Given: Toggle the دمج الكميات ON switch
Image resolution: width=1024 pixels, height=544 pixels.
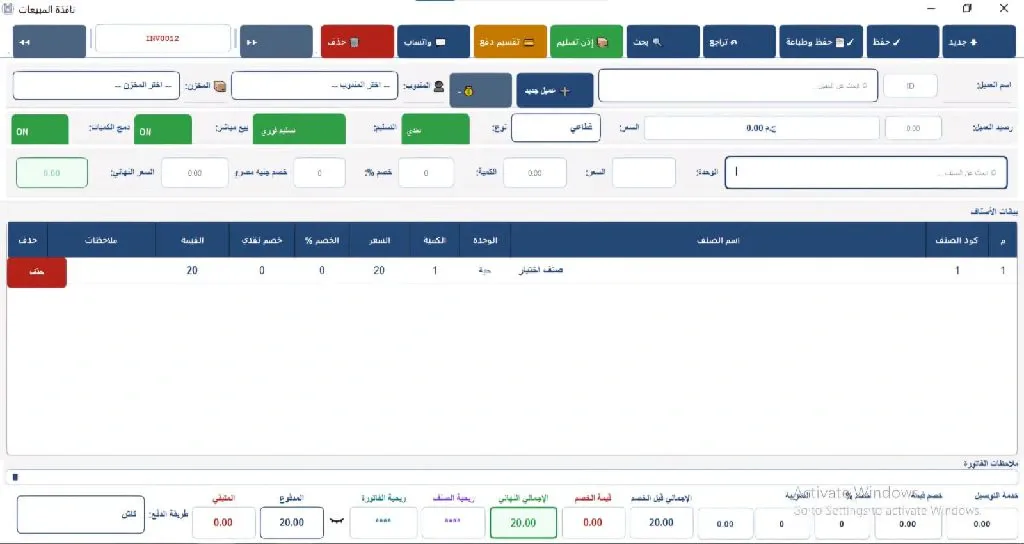Looking at the screenshot, I should (40, 129).
